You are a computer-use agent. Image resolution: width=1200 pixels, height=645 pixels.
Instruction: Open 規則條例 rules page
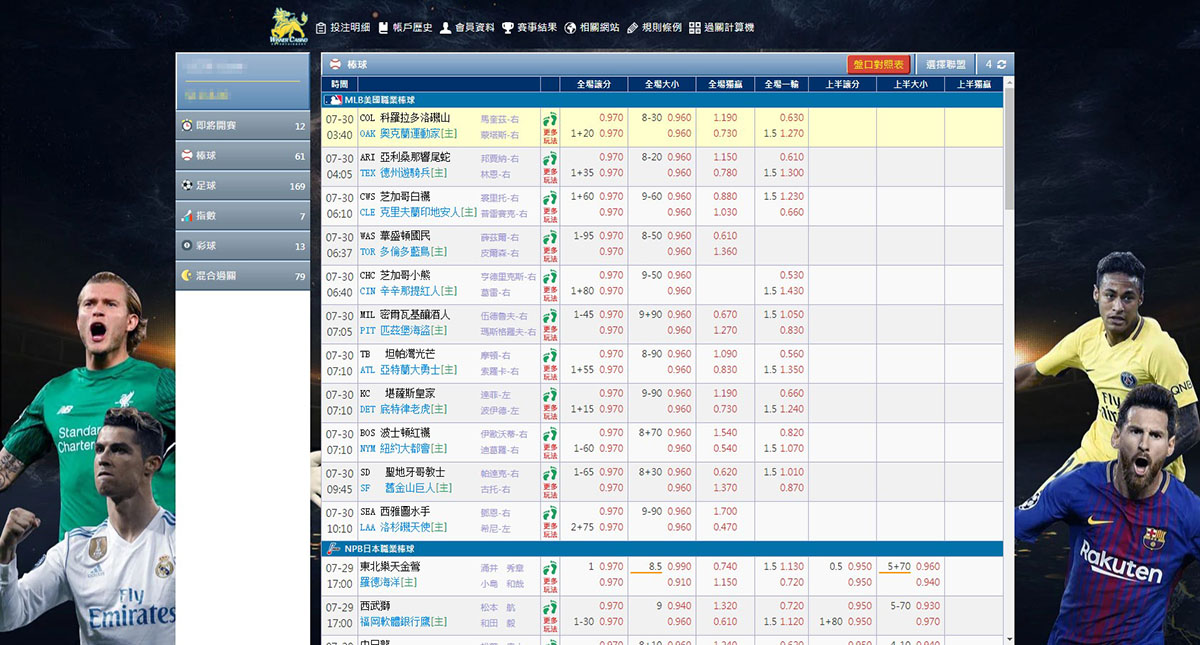pyautogui.click(x=654, y=28)
